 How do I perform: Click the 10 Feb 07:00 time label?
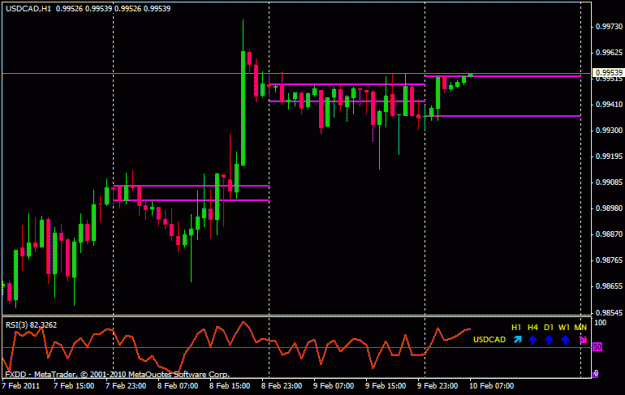(491, 386)
